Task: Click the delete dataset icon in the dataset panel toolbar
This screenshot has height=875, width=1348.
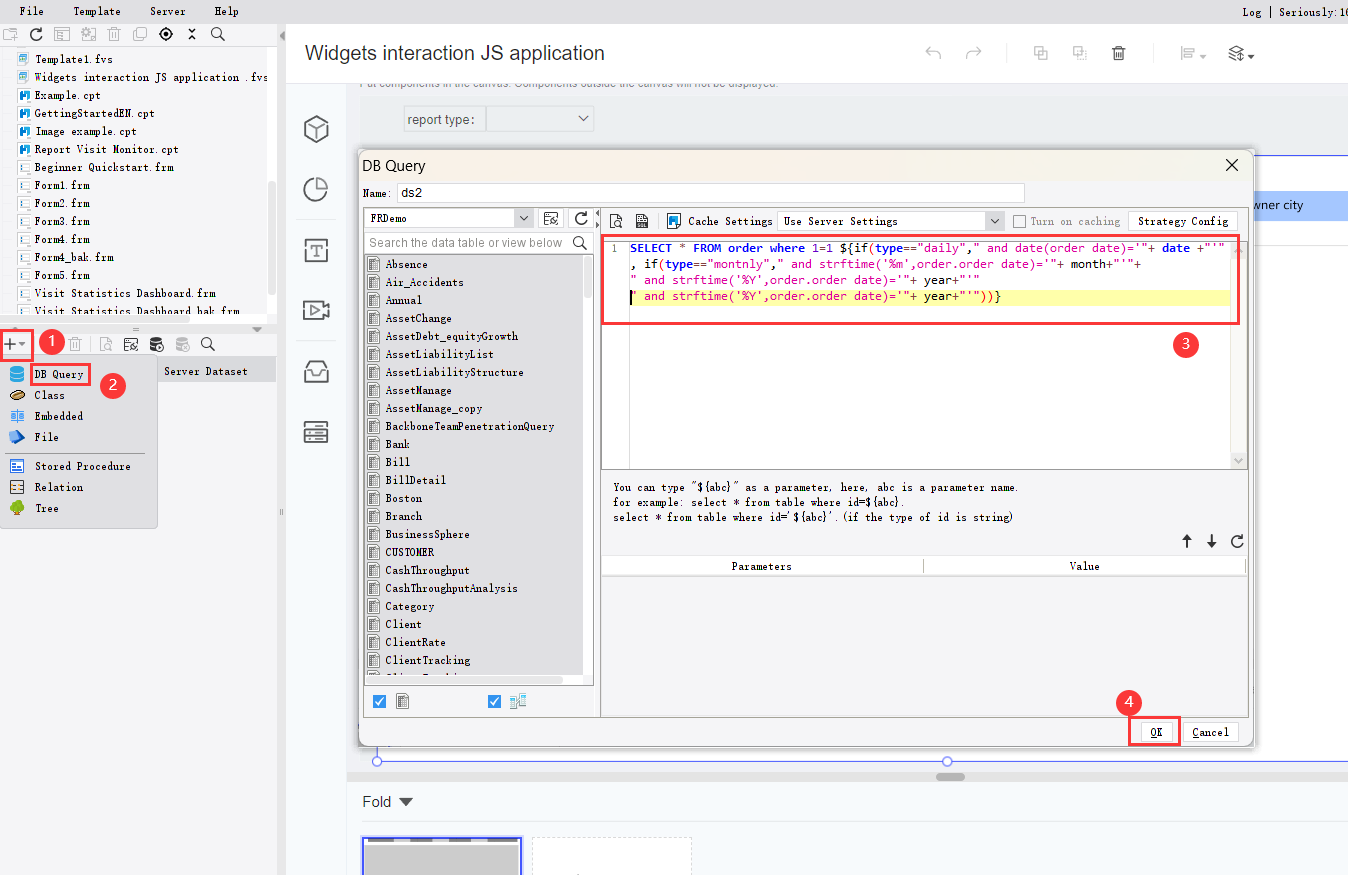Action: (x=75, y=344)
